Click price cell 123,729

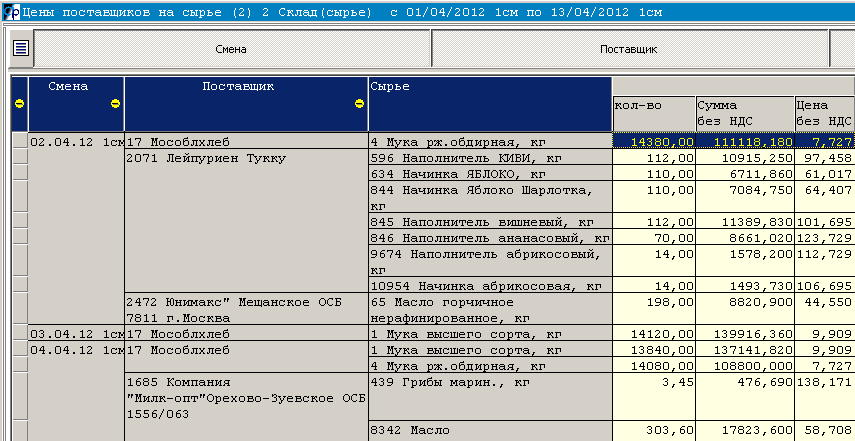[824, 237]
